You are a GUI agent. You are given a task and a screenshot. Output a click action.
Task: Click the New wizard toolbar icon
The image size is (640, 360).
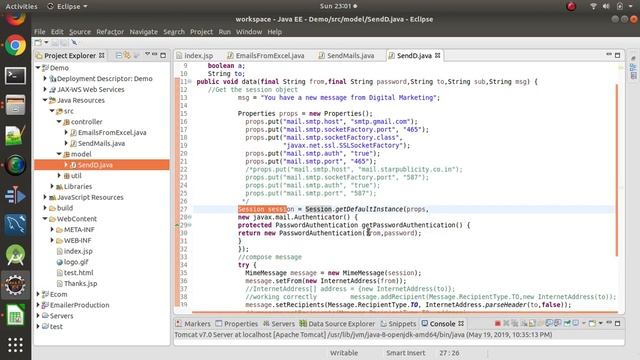click(38, 42)
